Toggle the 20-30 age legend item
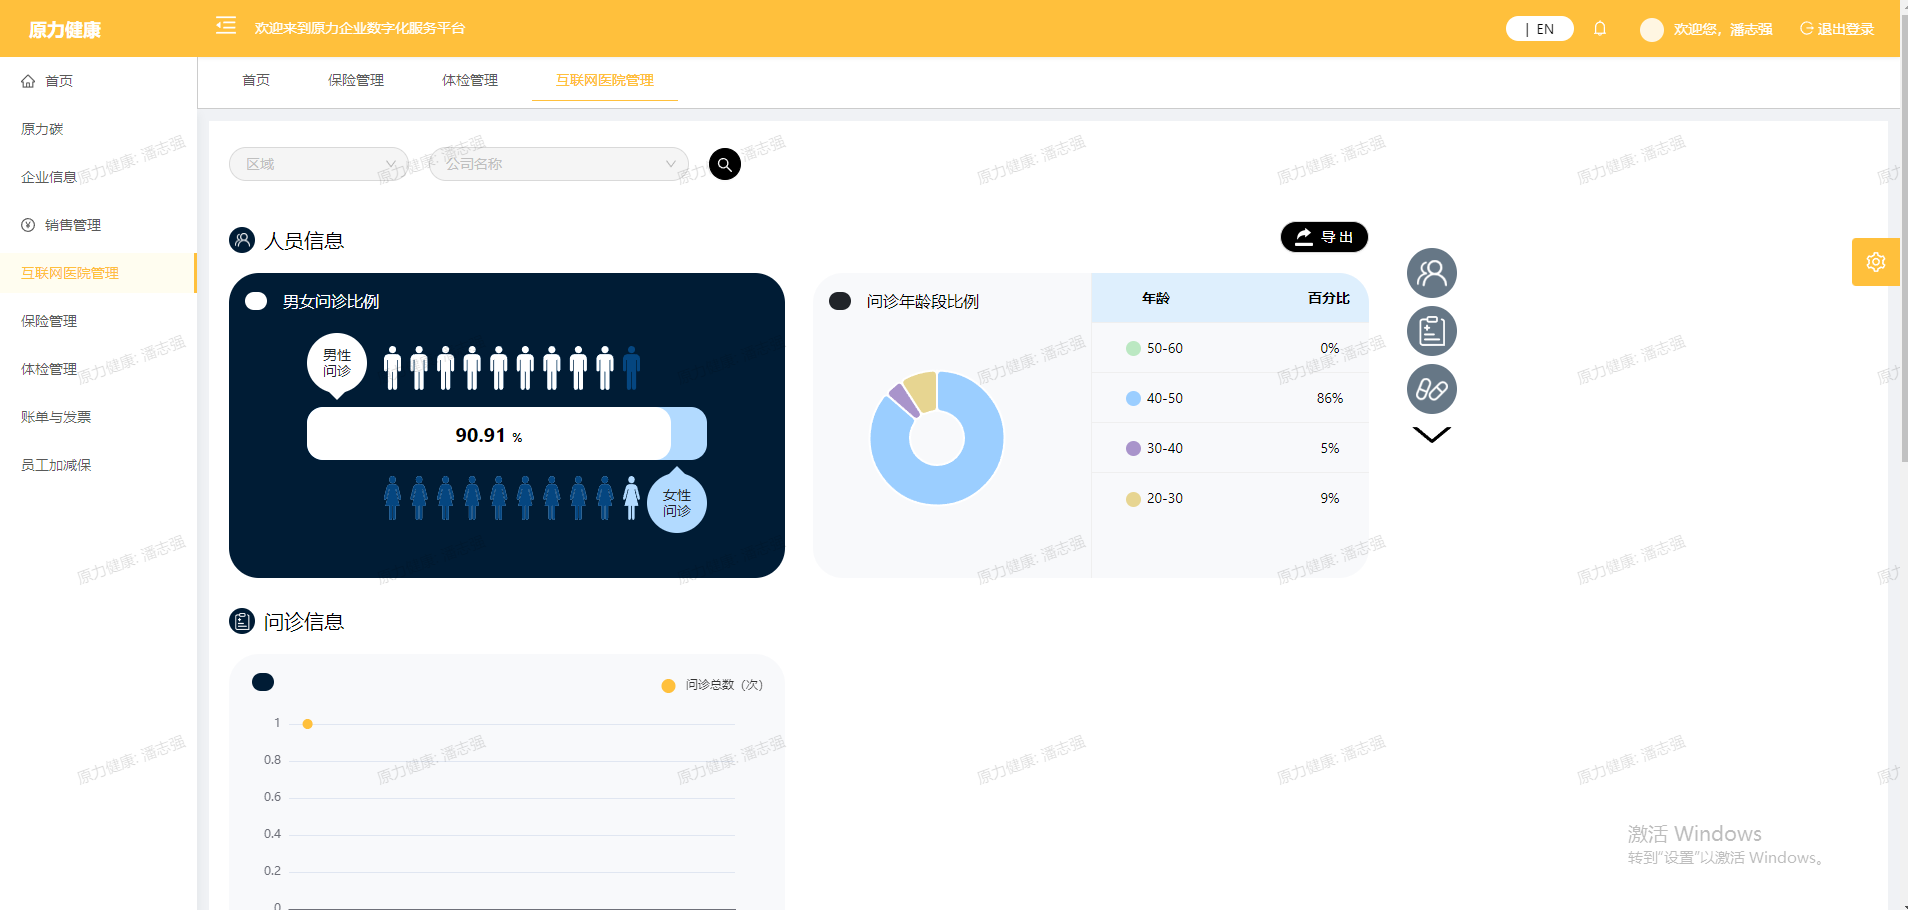The image size is (1908, 910). coord(1154,498)
